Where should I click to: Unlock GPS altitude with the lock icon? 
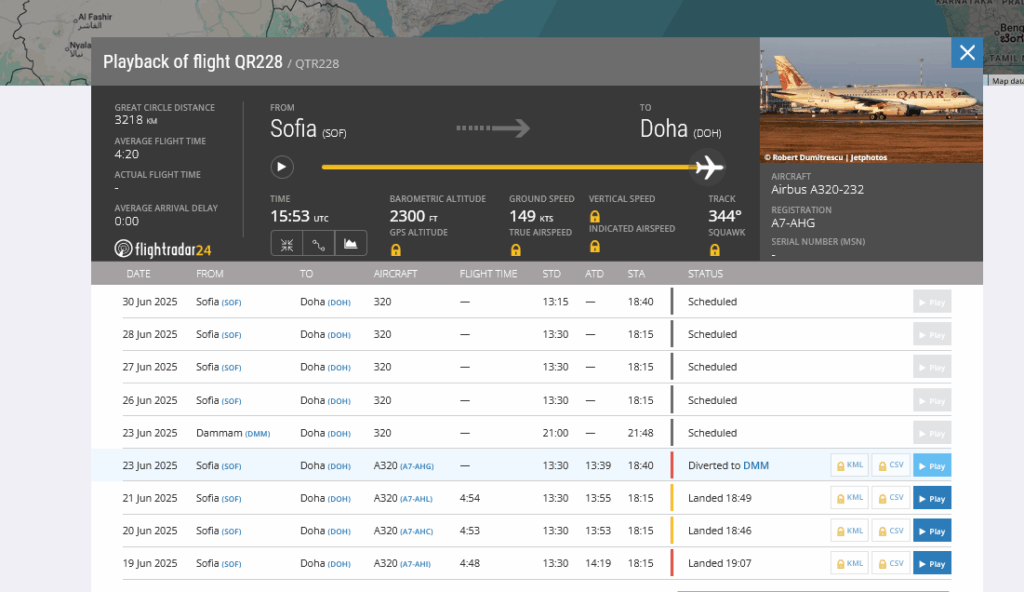[x=396, y=250]
